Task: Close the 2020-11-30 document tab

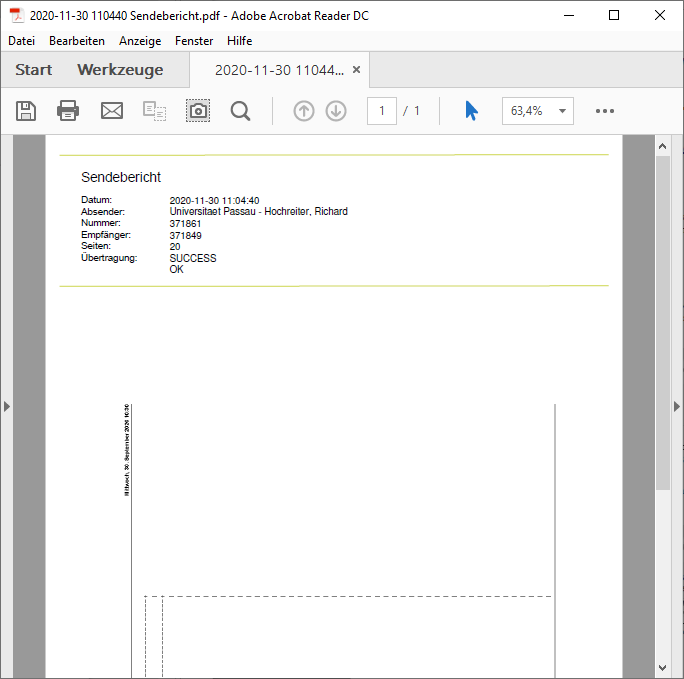Action: (356, 69)
